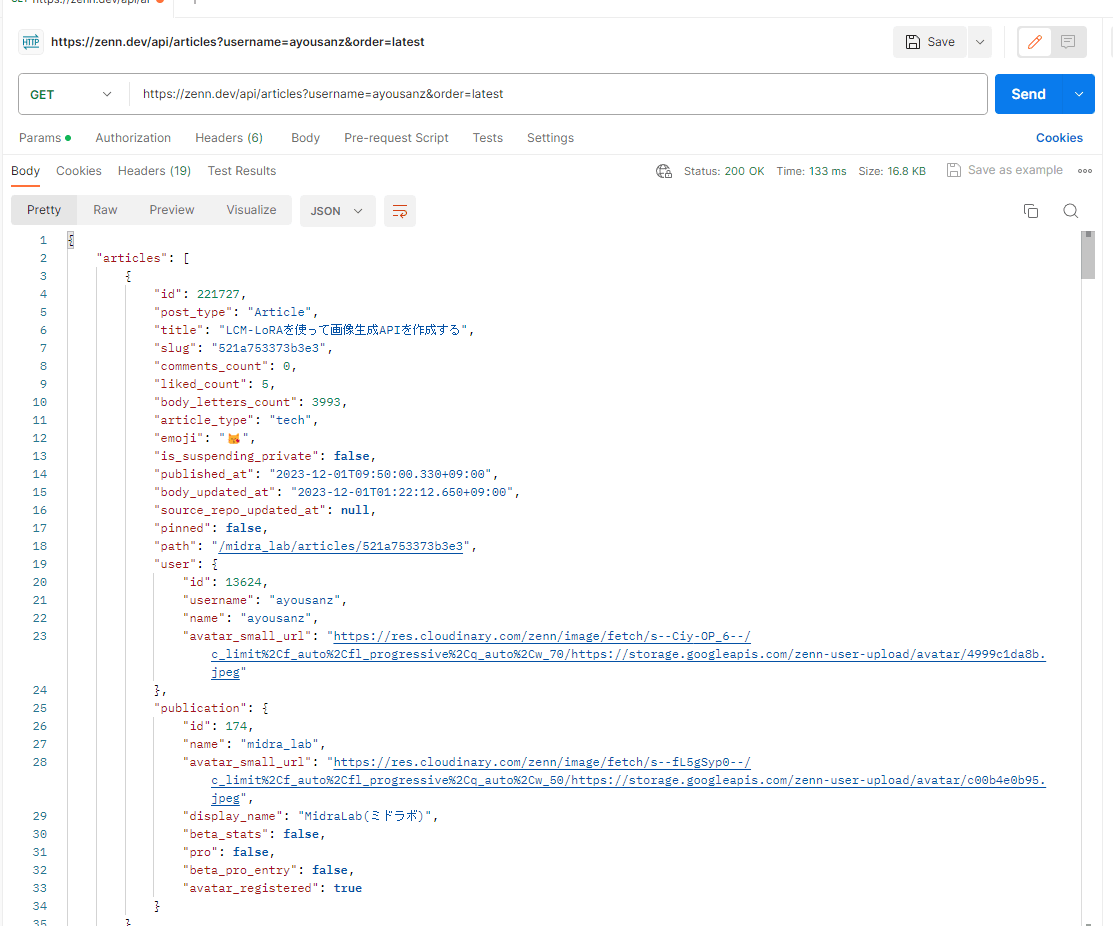Screen dimensions: 1113x926
Task: Select the pencil edit mode icon
Action: pos(1034,42)
